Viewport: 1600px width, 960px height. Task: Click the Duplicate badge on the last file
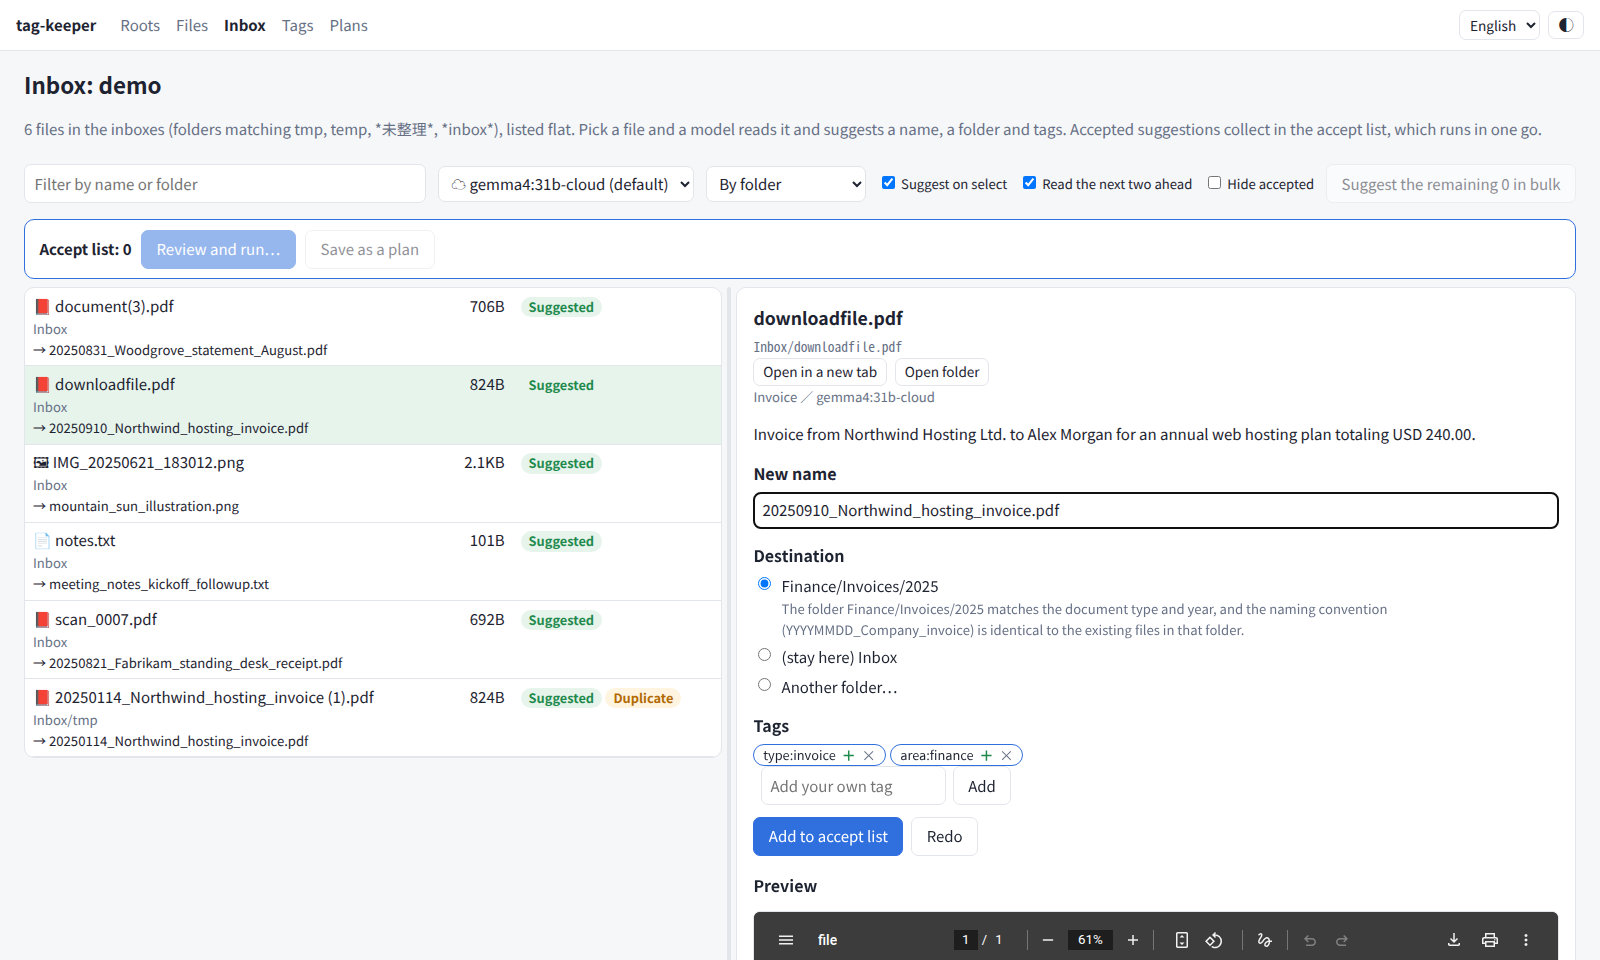pyautogui.click(x=643, y=698)
